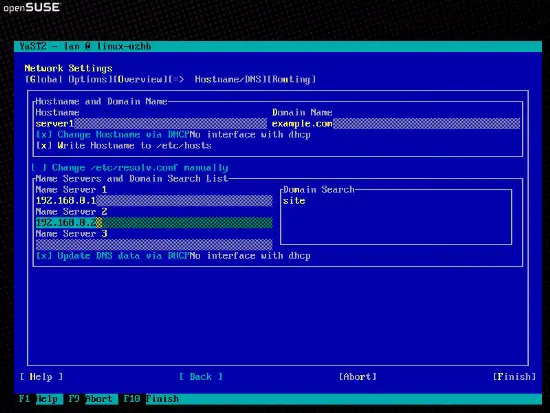This screenshot has height=413, width=550.
Task: Click the Help button
Action: tap(41, 377)
